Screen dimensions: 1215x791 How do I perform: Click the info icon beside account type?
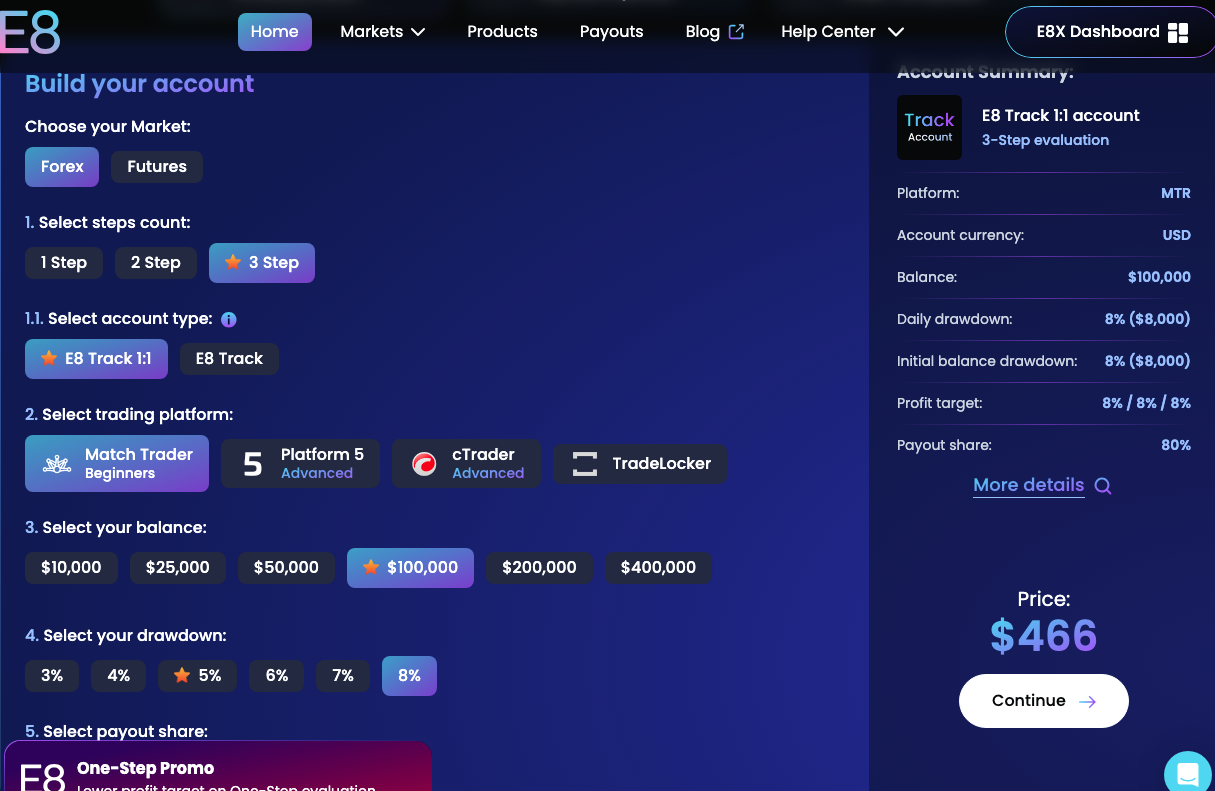tap(228, 320)
